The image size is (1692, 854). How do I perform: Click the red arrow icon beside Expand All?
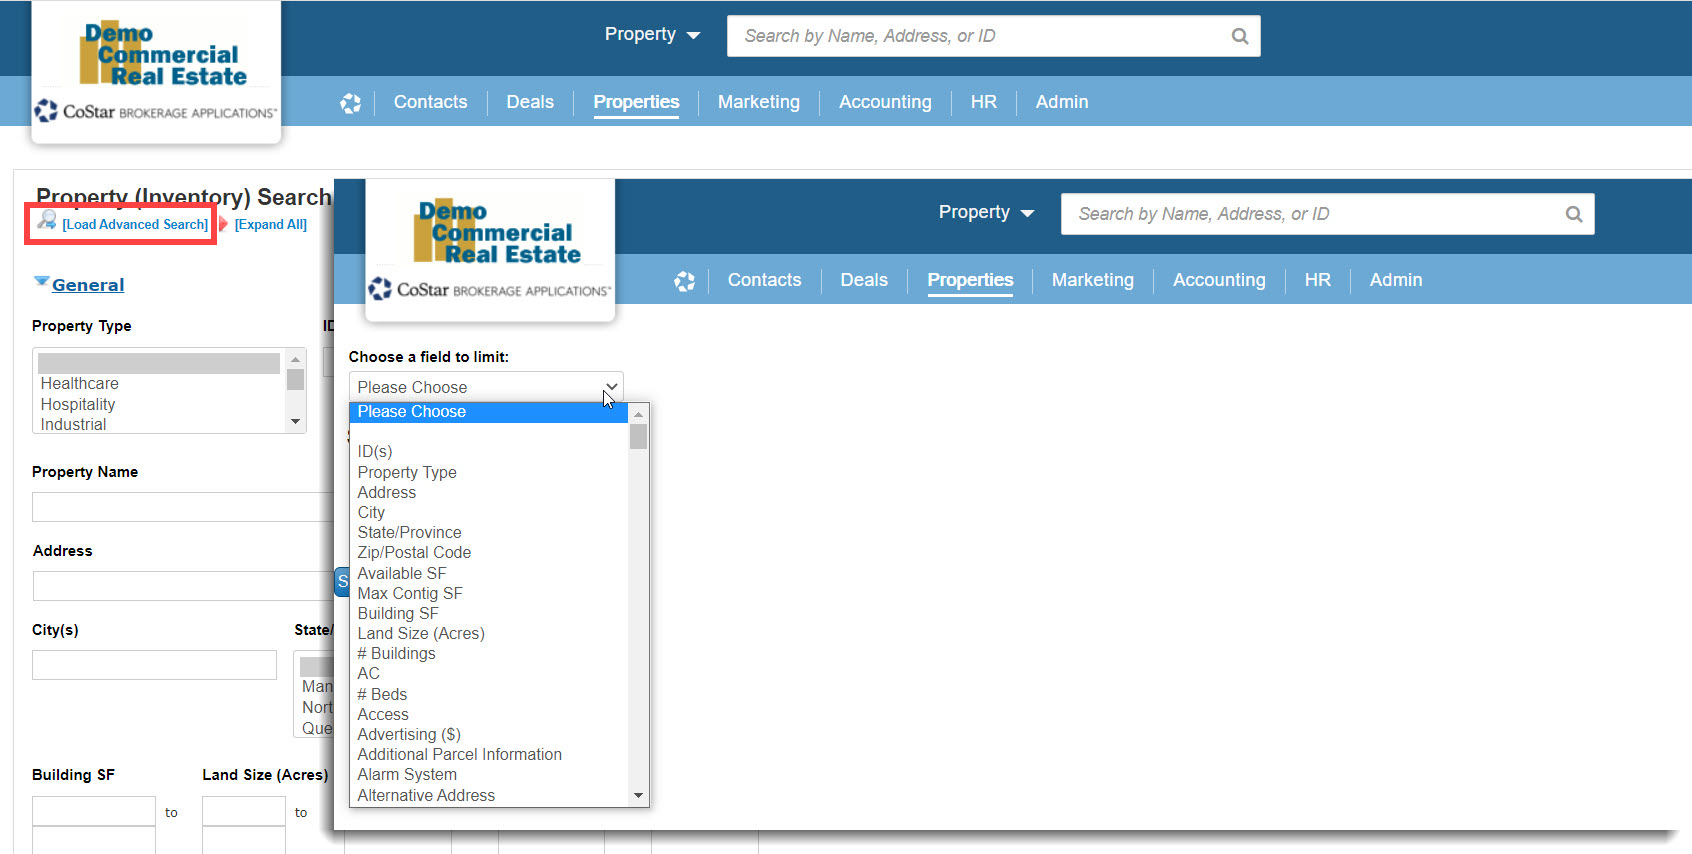coord(224,224)
